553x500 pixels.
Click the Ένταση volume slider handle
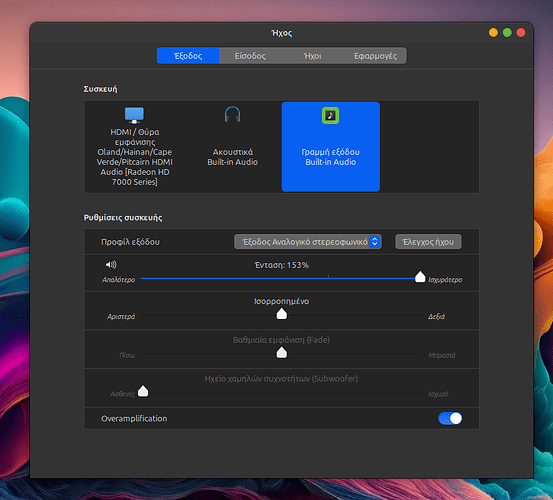[420, 277]
